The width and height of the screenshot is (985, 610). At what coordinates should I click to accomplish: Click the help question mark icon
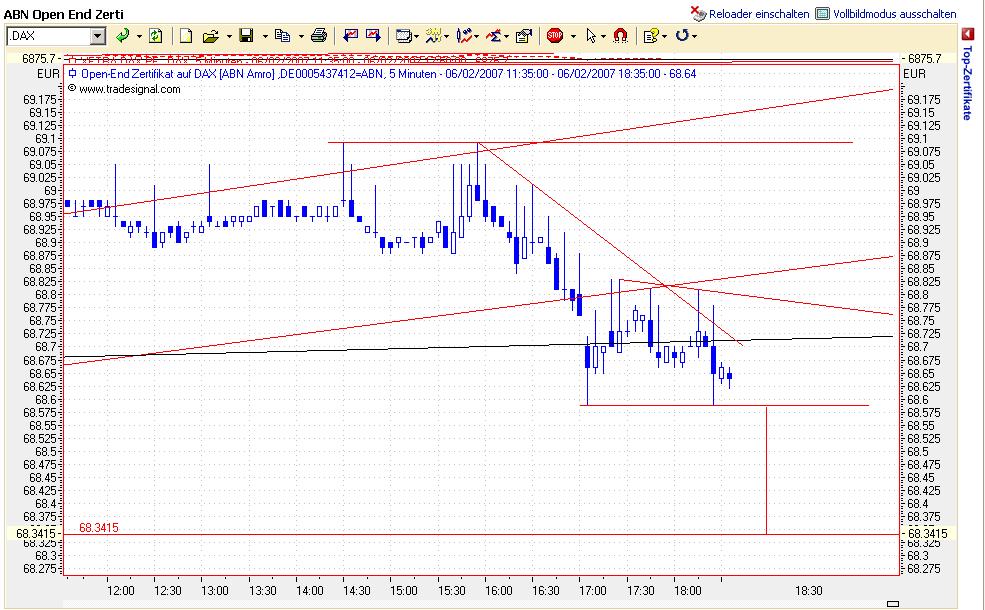tap(651, 36)
